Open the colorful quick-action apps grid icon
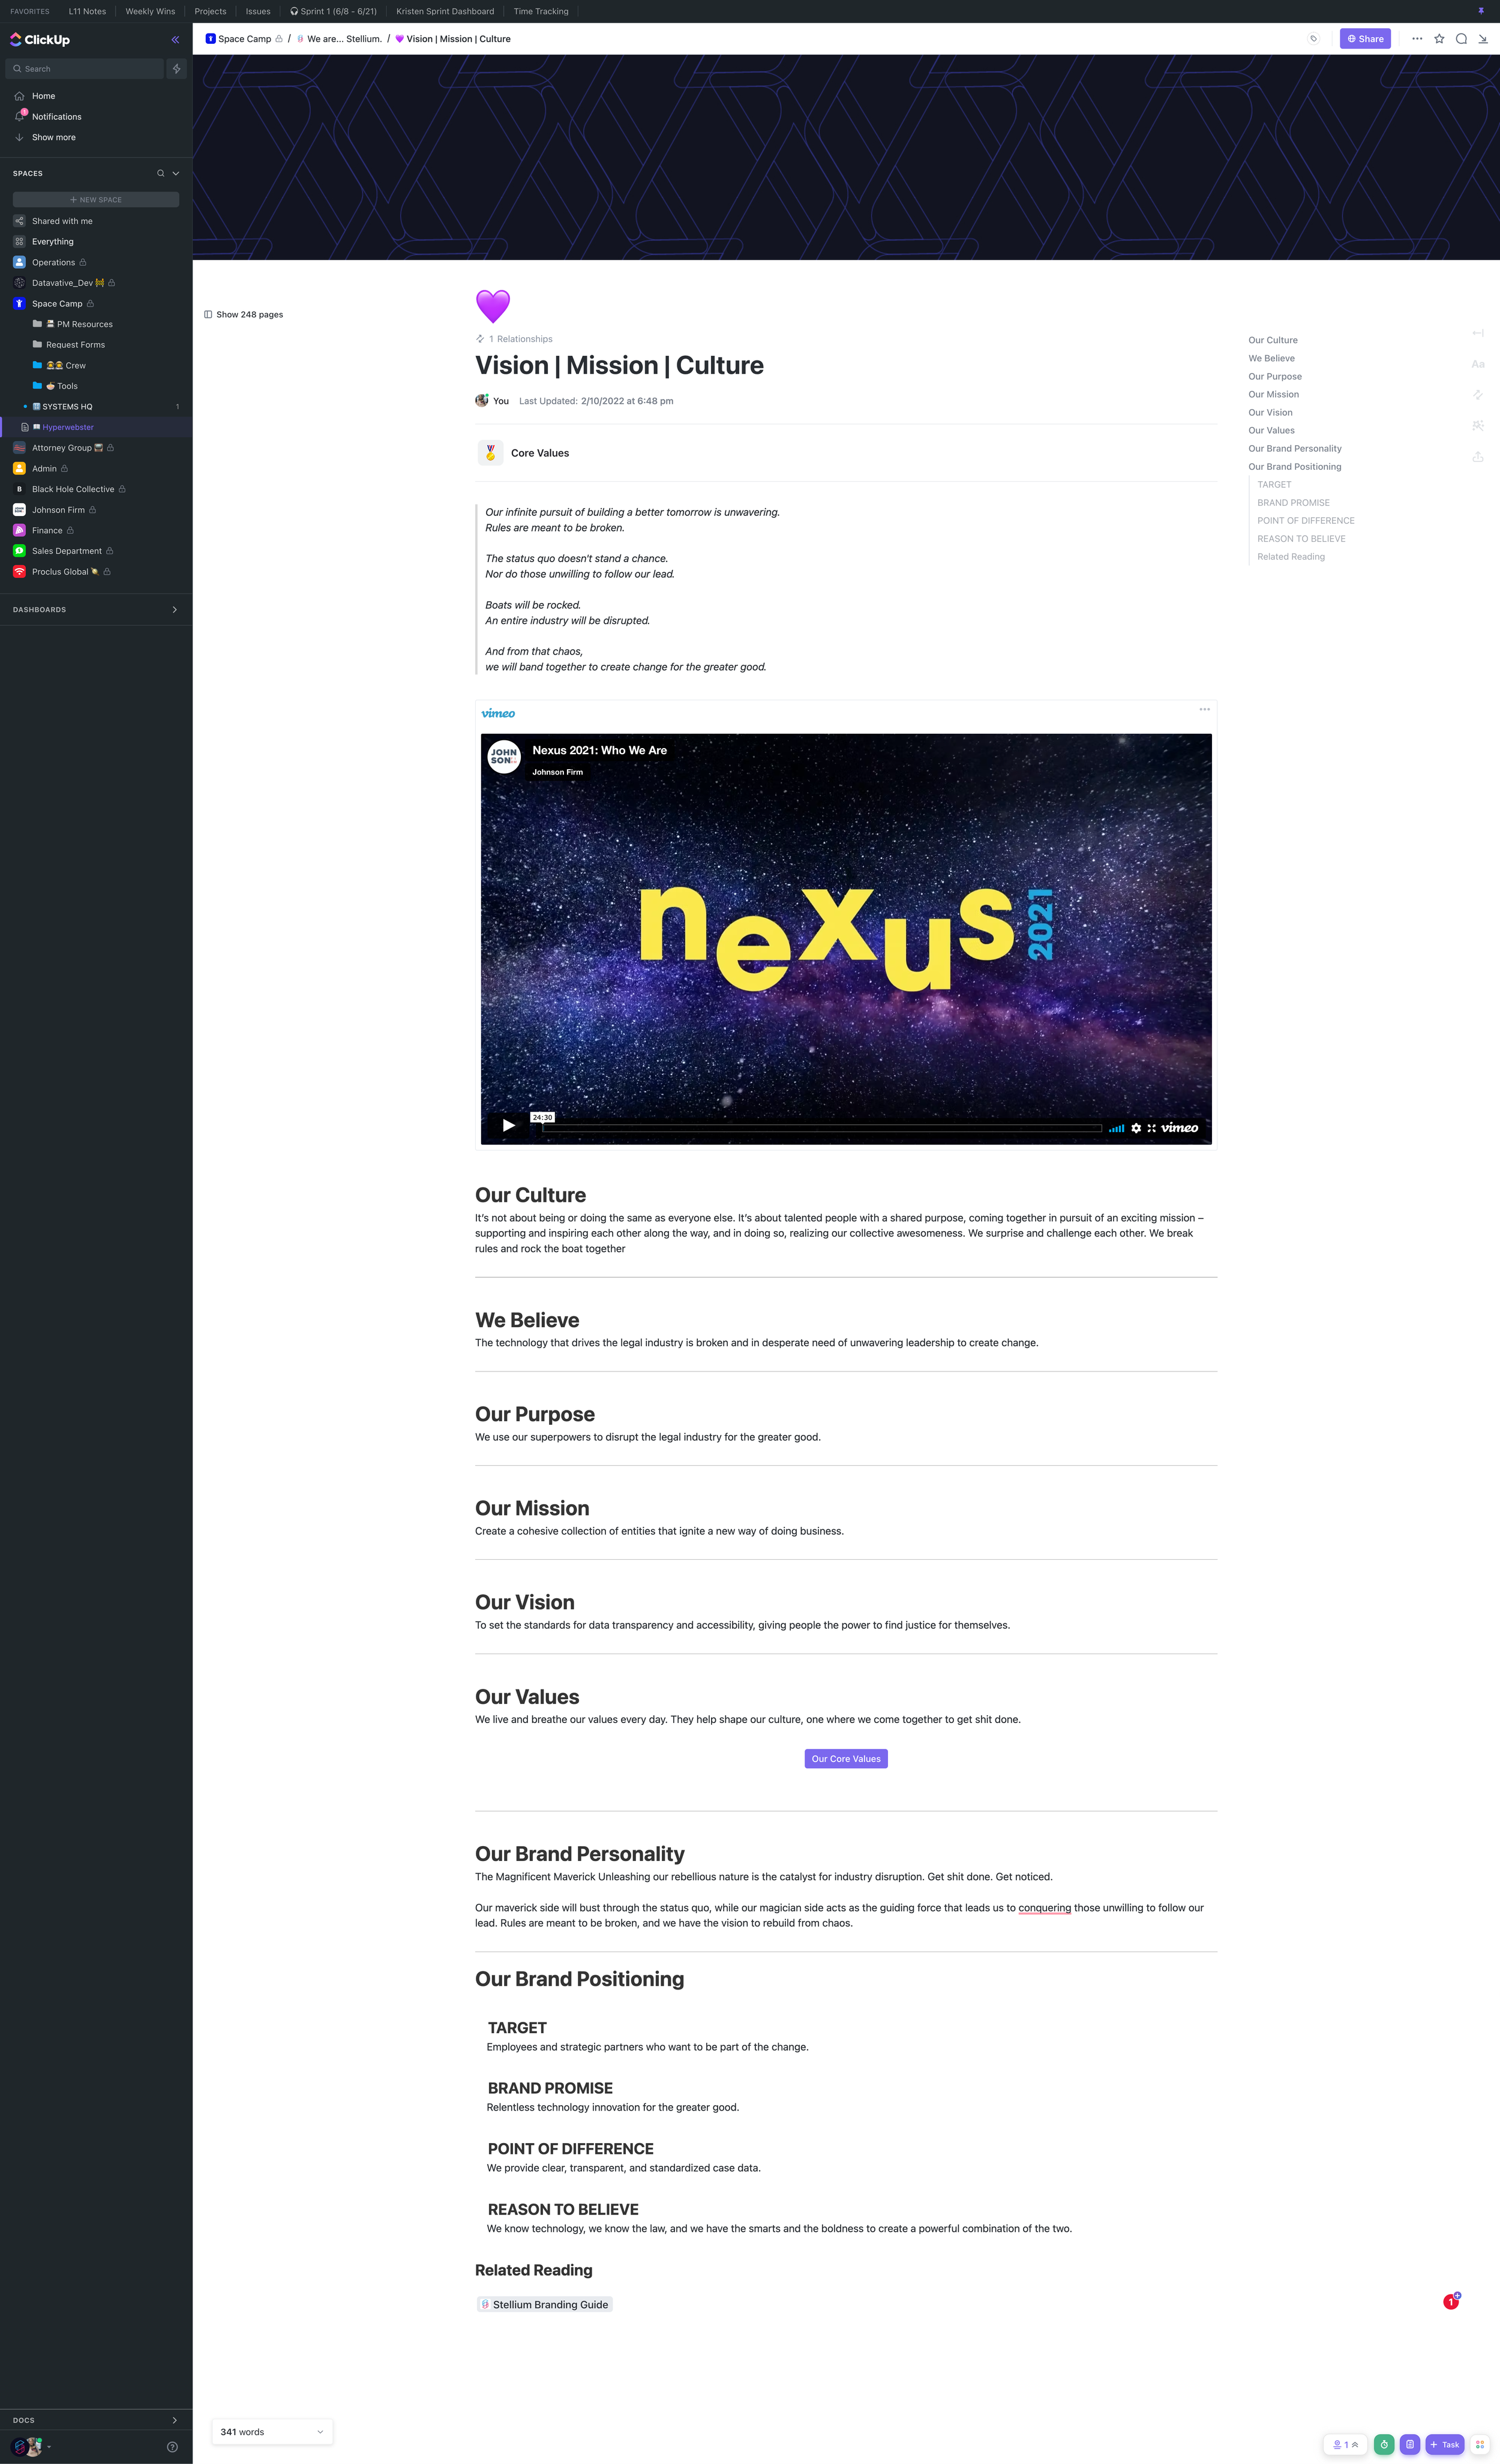 click(1480, 2444)
